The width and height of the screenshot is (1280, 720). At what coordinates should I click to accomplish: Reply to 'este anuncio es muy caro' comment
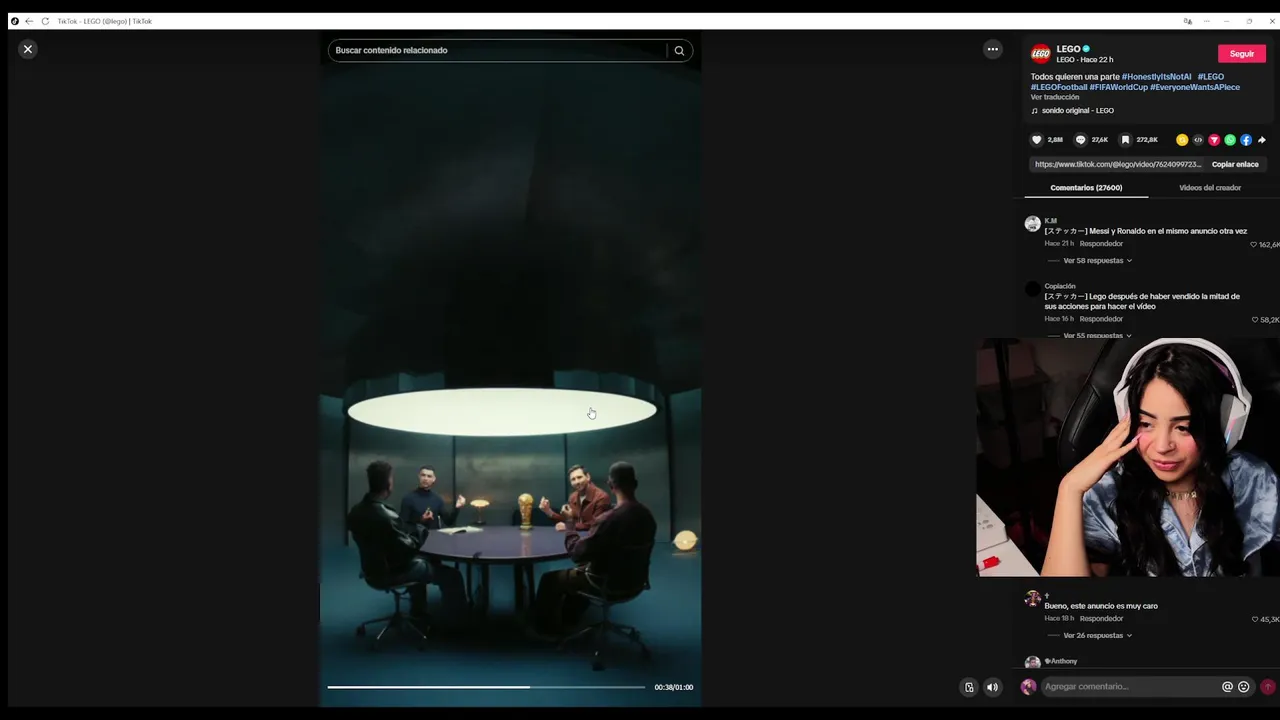pos(1101,619)
